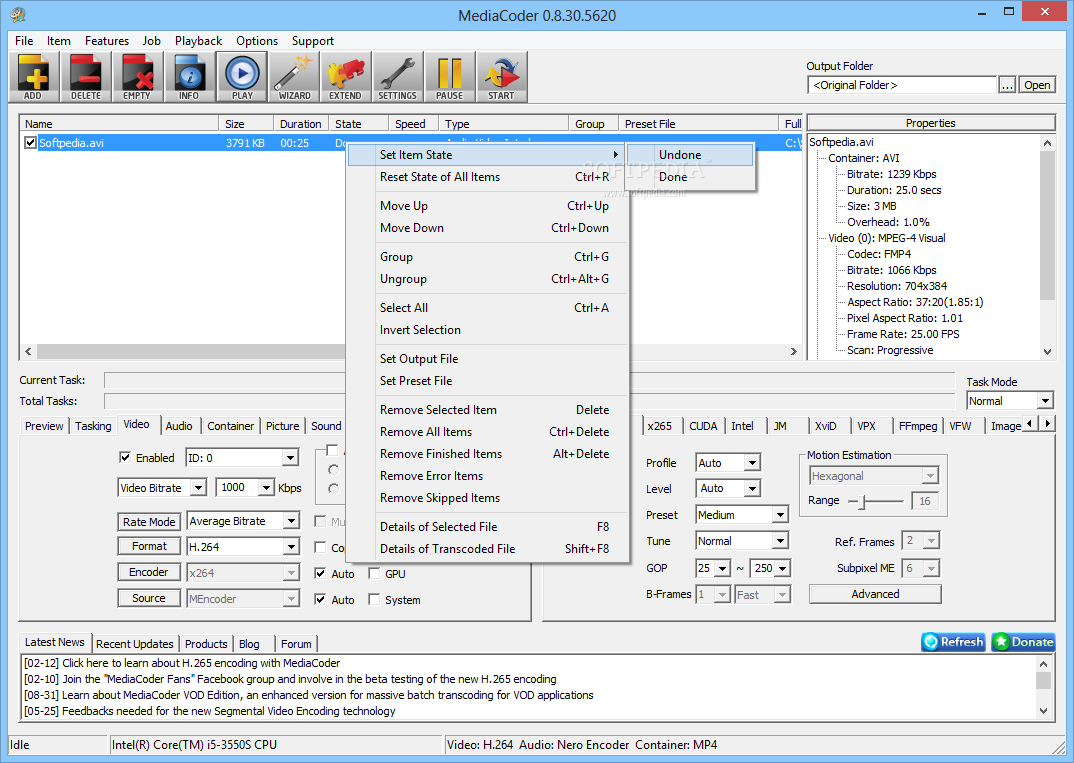1074x763 pixels.
Task: Open the video ID: 0 dropdown
Action: (290, 458)
